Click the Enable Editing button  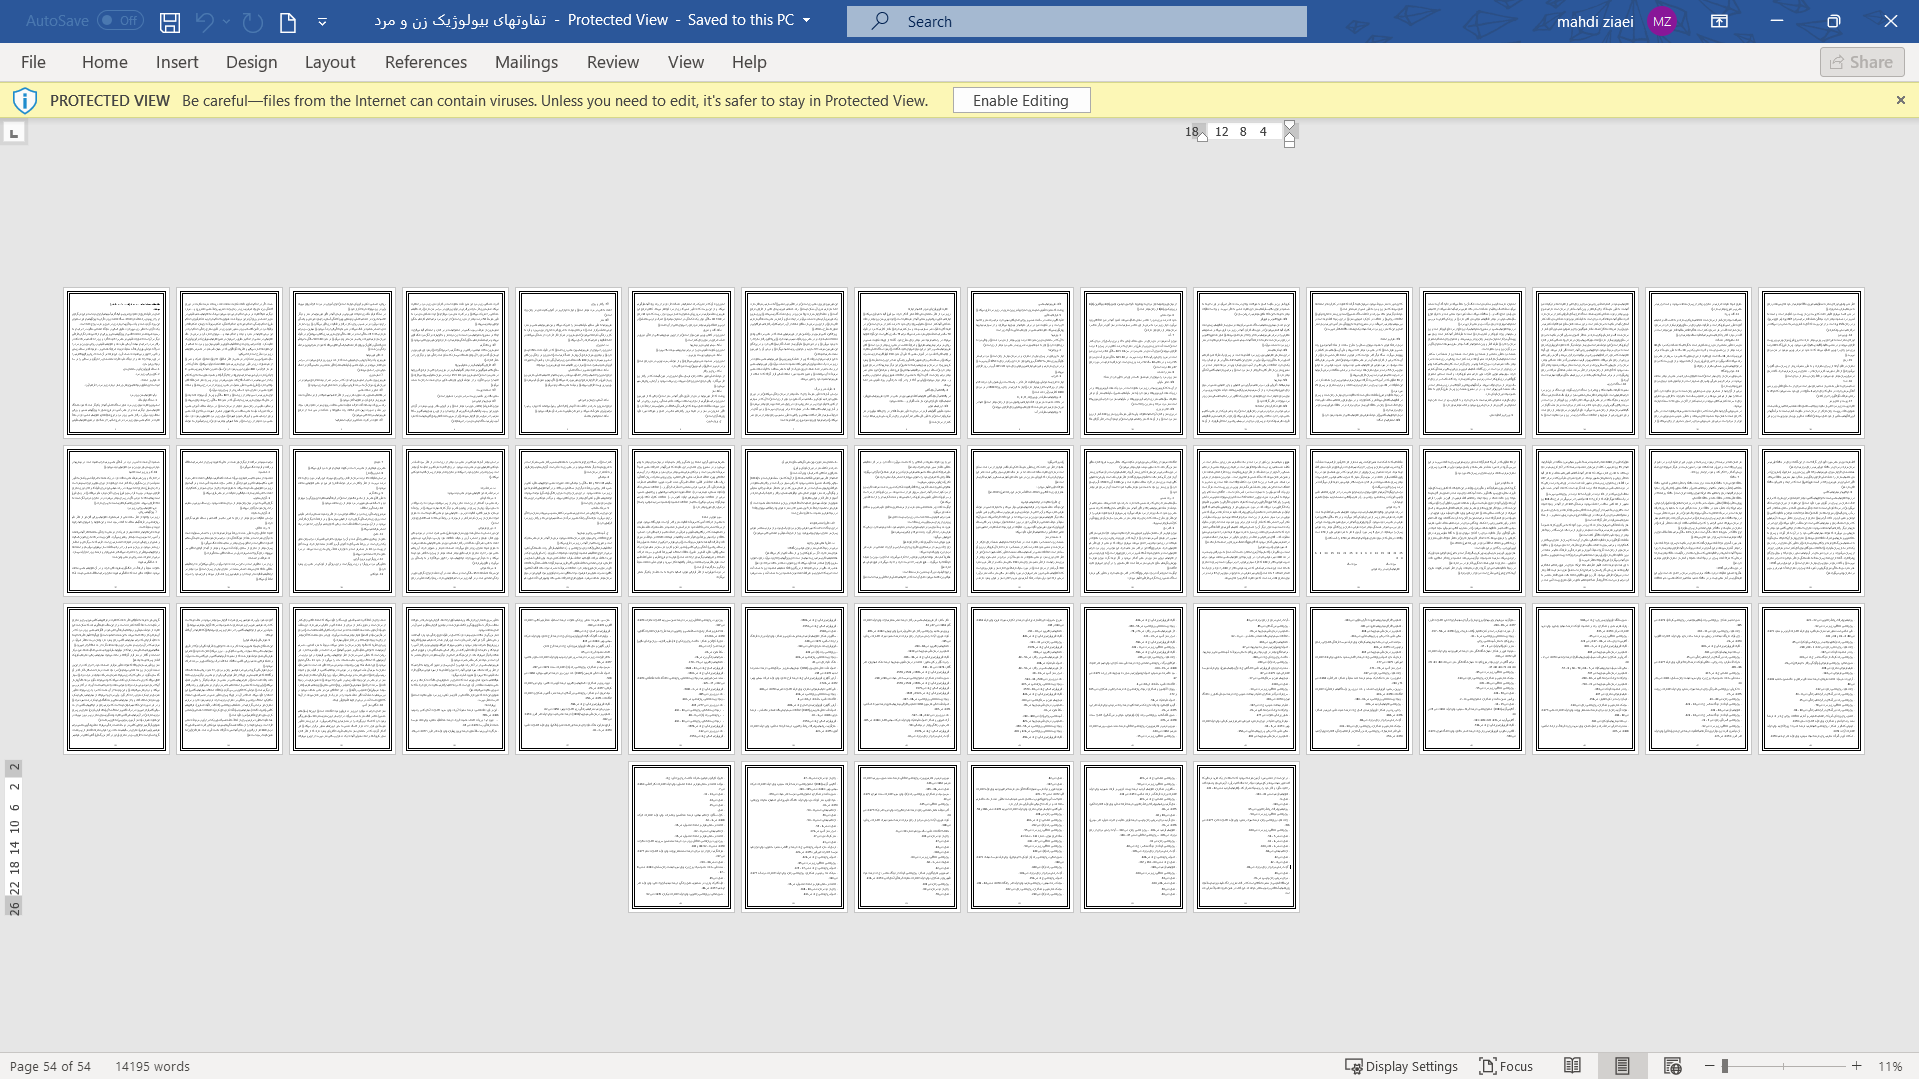(x=1021, y=100)
